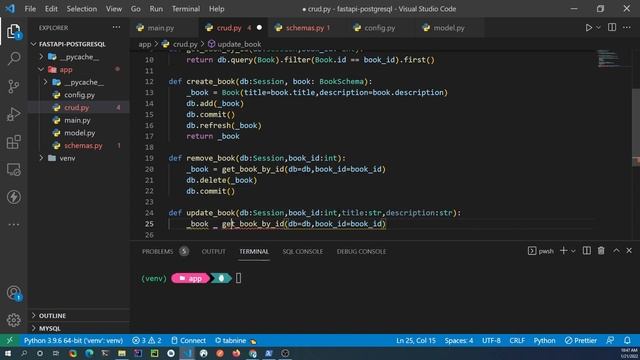Screen dimensions: 640x360
Task: Open the run button dropdown arrow
Action: (x=598, y=27)
